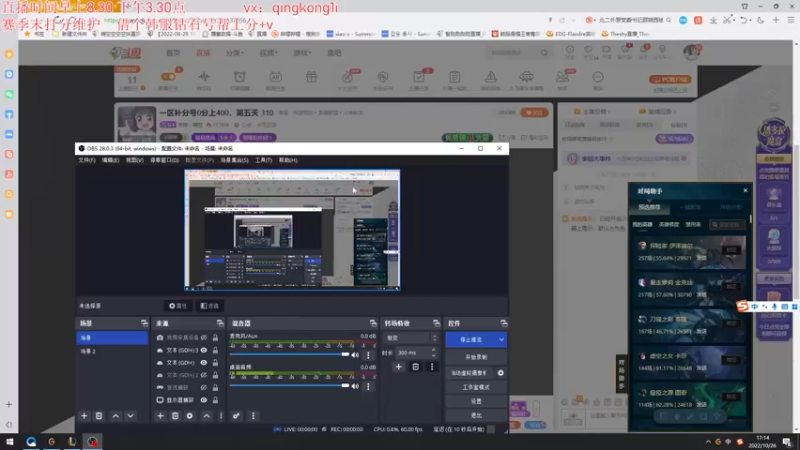
Task: Open OBS Docks menu
Action: coord(164,160)
